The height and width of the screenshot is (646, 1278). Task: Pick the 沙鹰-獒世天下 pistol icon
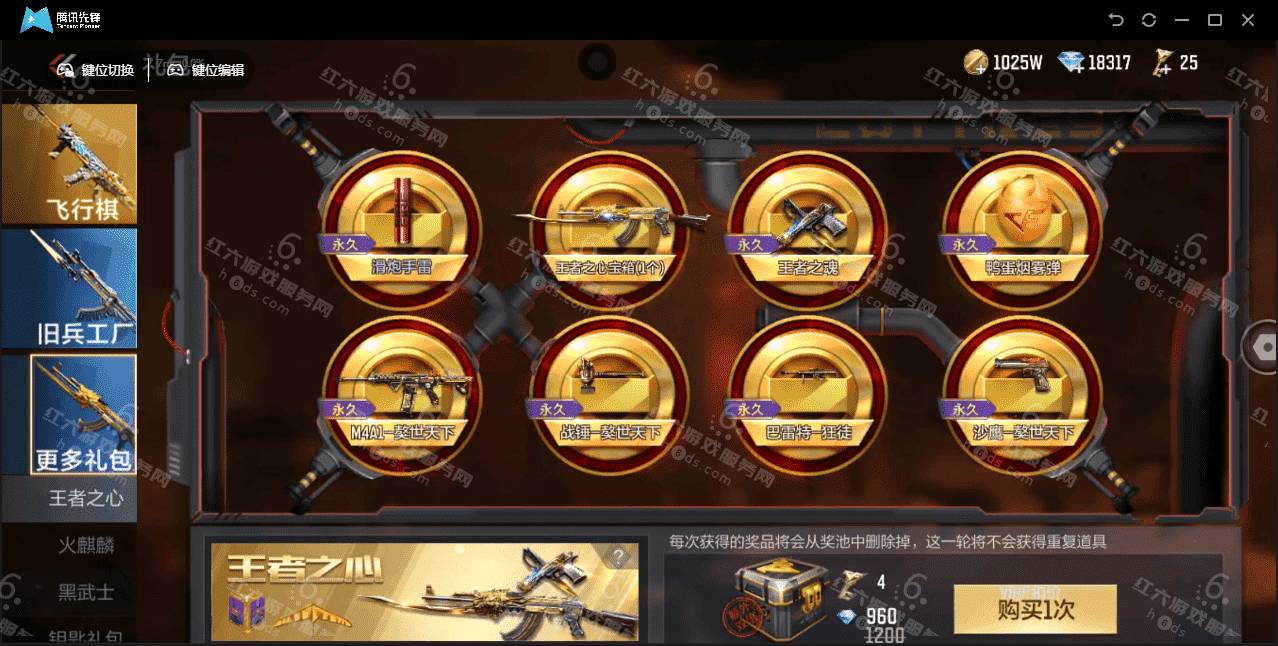1022,395
